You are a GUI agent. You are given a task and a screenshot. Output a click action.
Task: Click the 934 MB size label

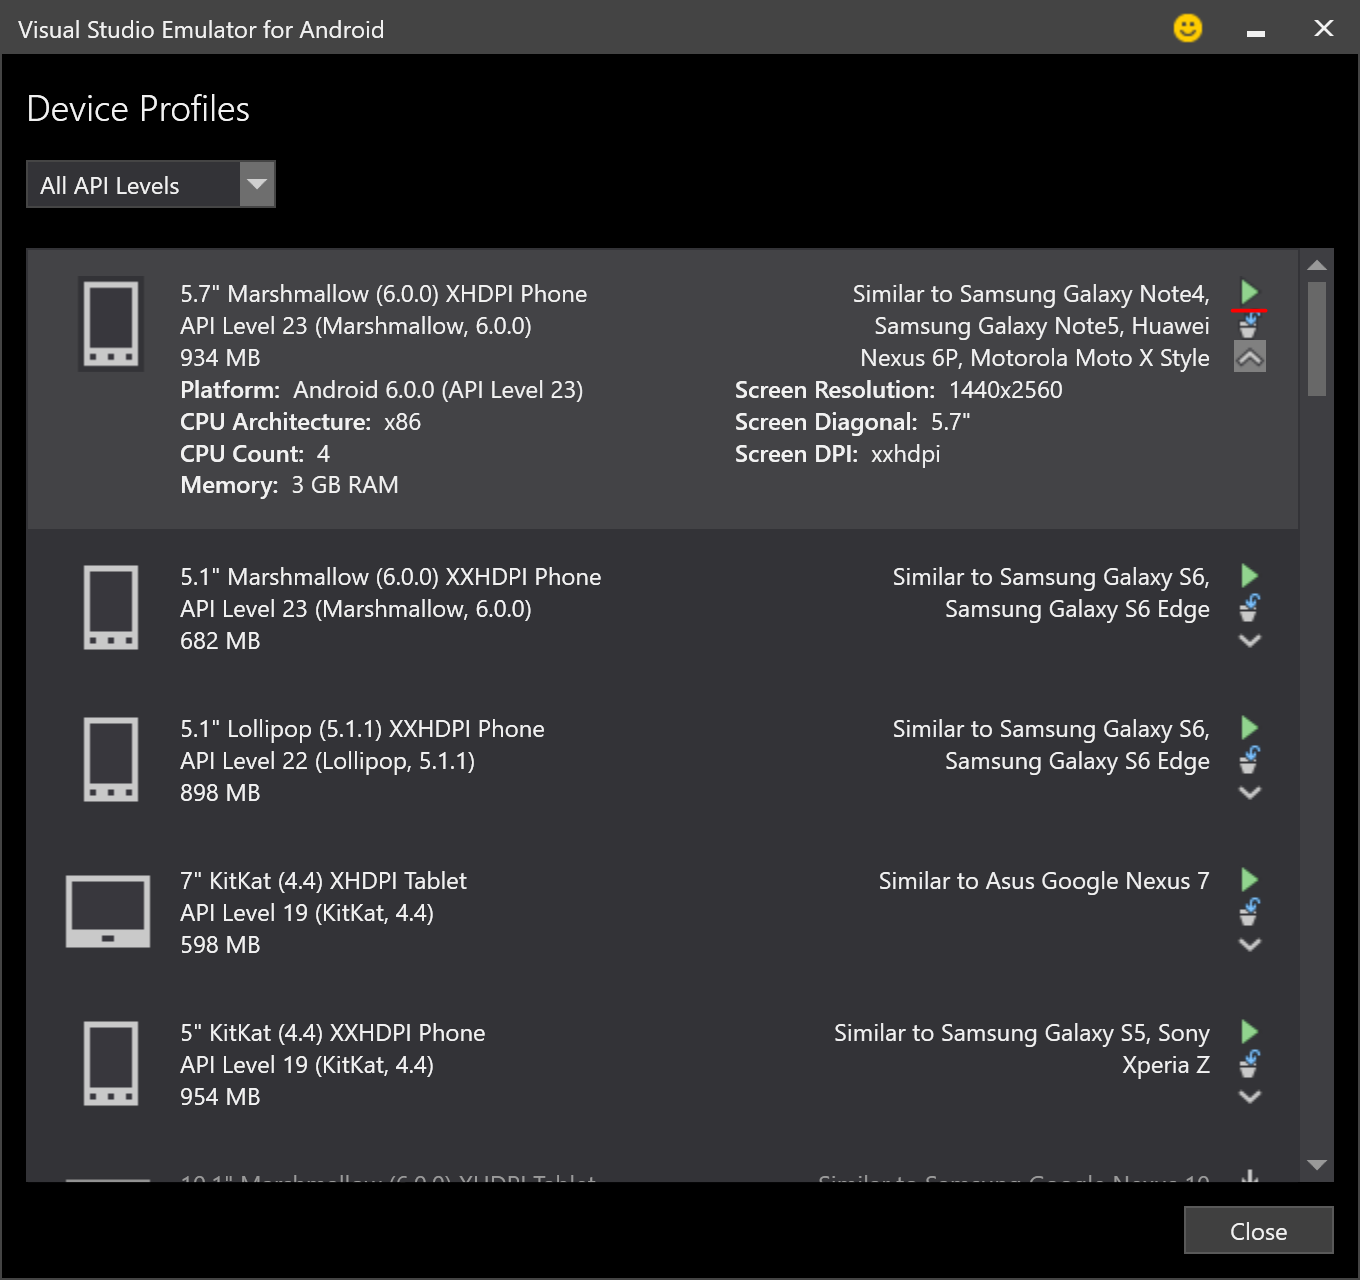220,358
